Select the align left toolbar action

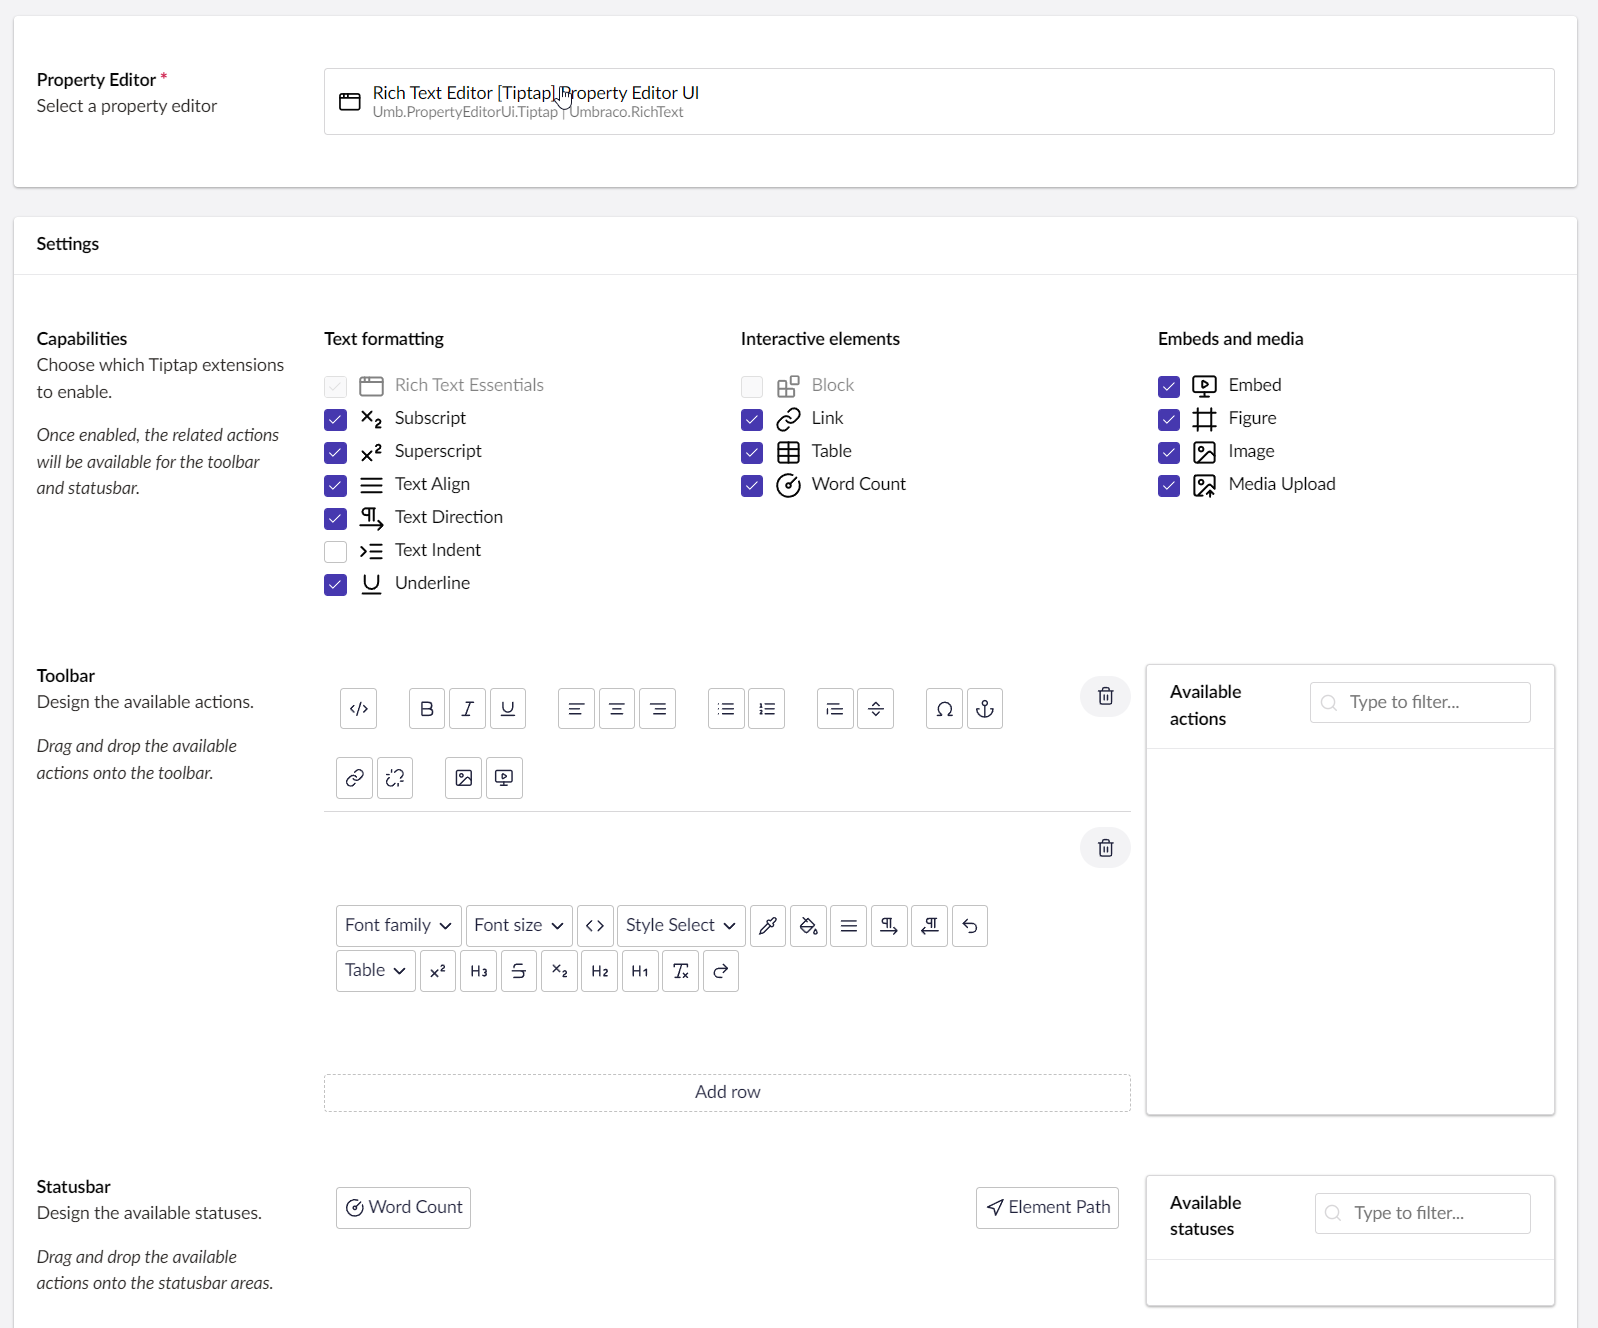tap(576, 709)
